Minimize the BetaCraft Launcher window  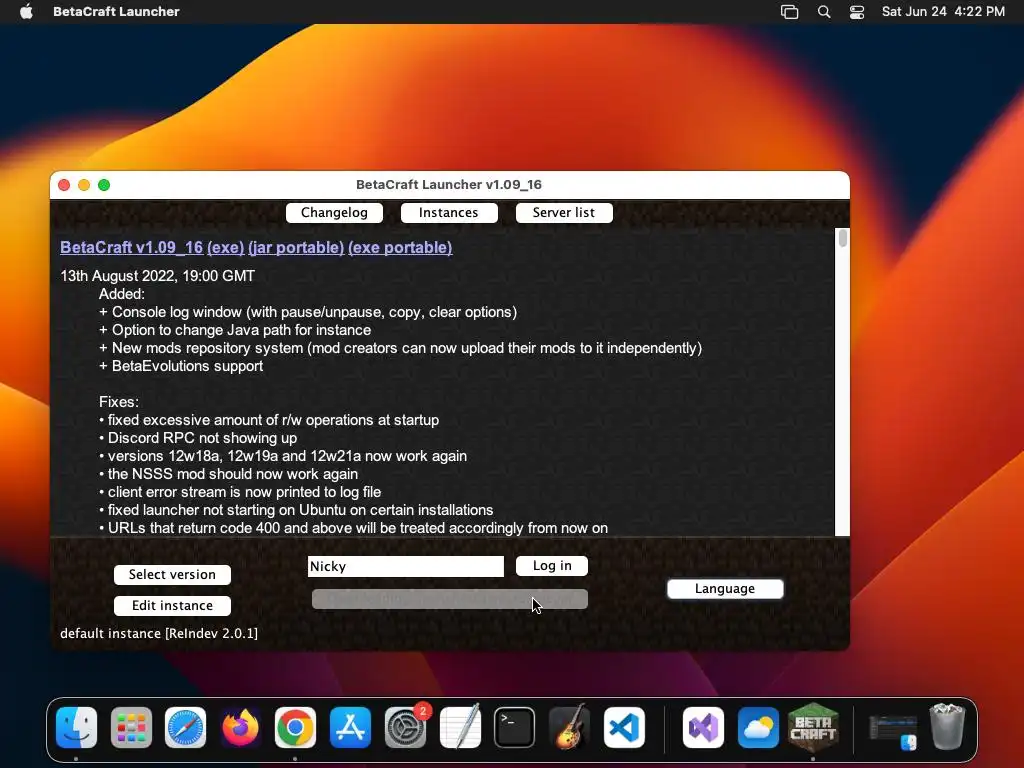[x=84, y=185]
